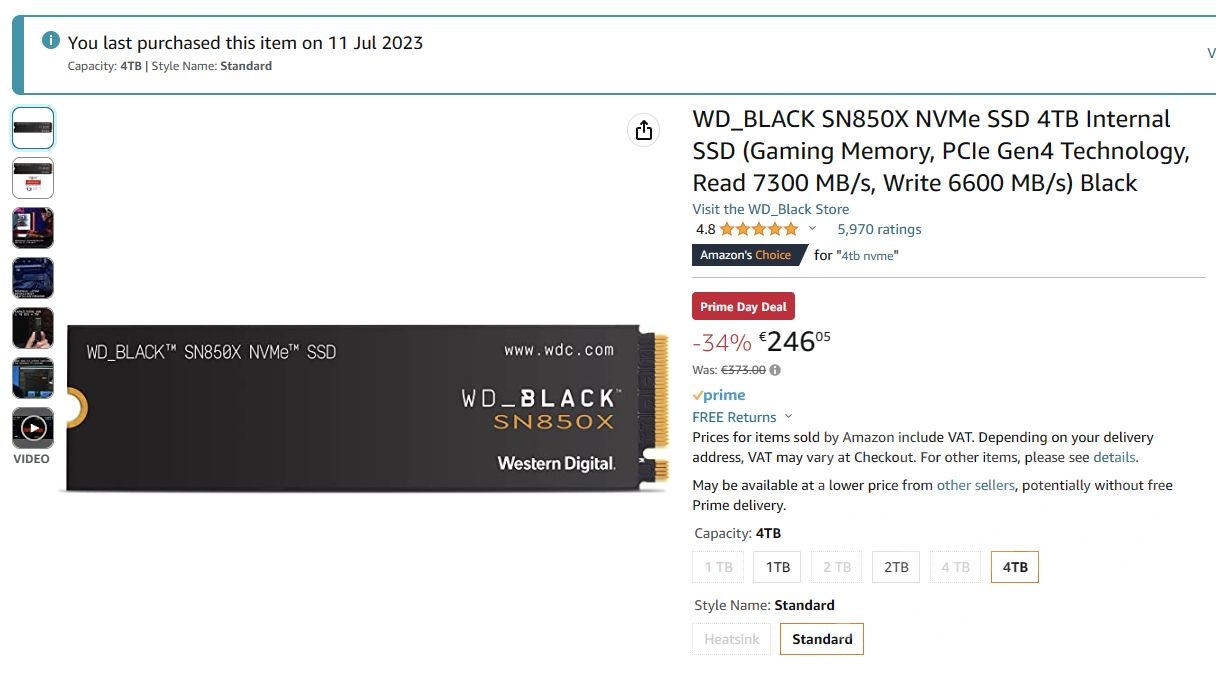Click the "4tb nvme" search term link

tap(869, 255)
